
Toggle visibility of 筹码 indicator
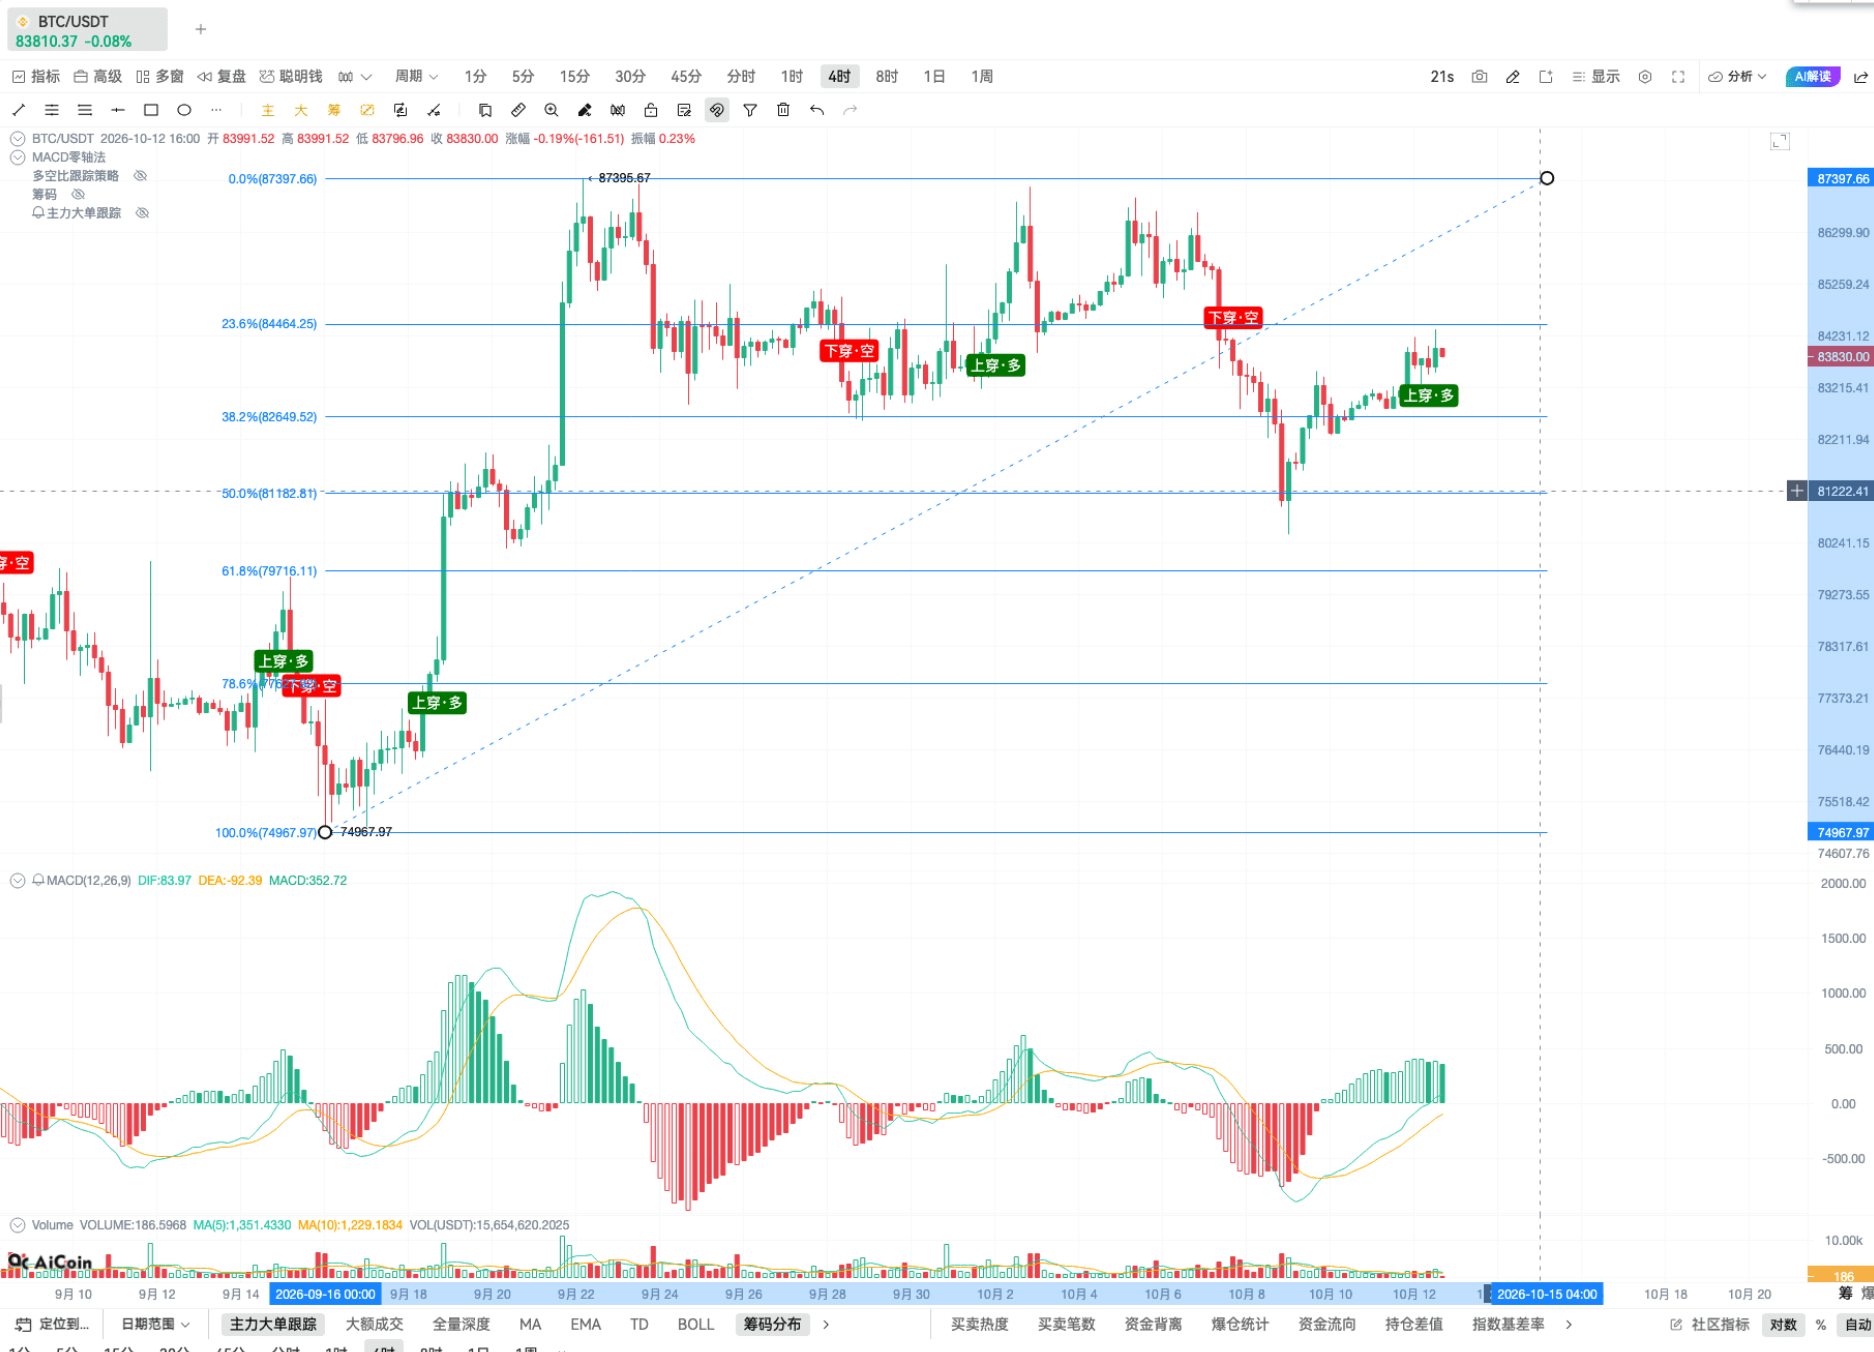click(78, 194)
